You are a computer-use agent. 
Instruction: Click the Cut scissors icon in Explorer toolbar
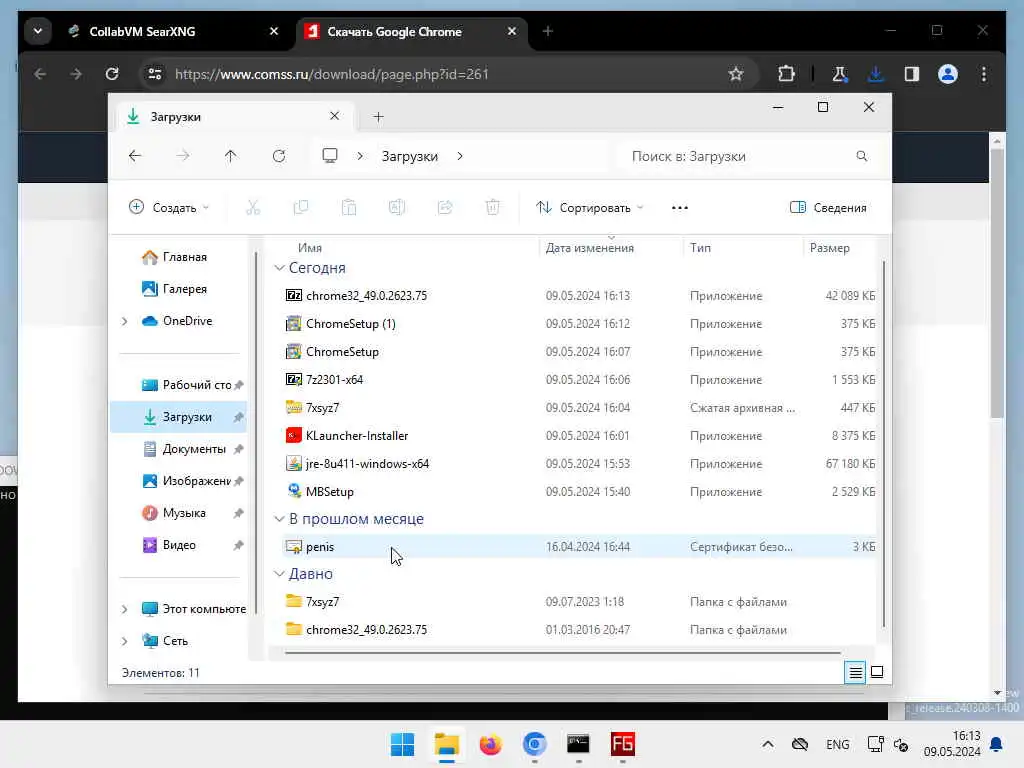pyautogui.click(x=253, y=208)
